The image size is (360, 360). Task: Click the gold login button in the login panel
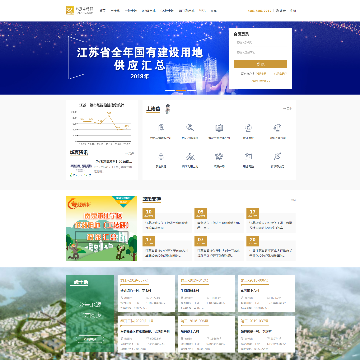pyautogui.click(x=260, y=64)
